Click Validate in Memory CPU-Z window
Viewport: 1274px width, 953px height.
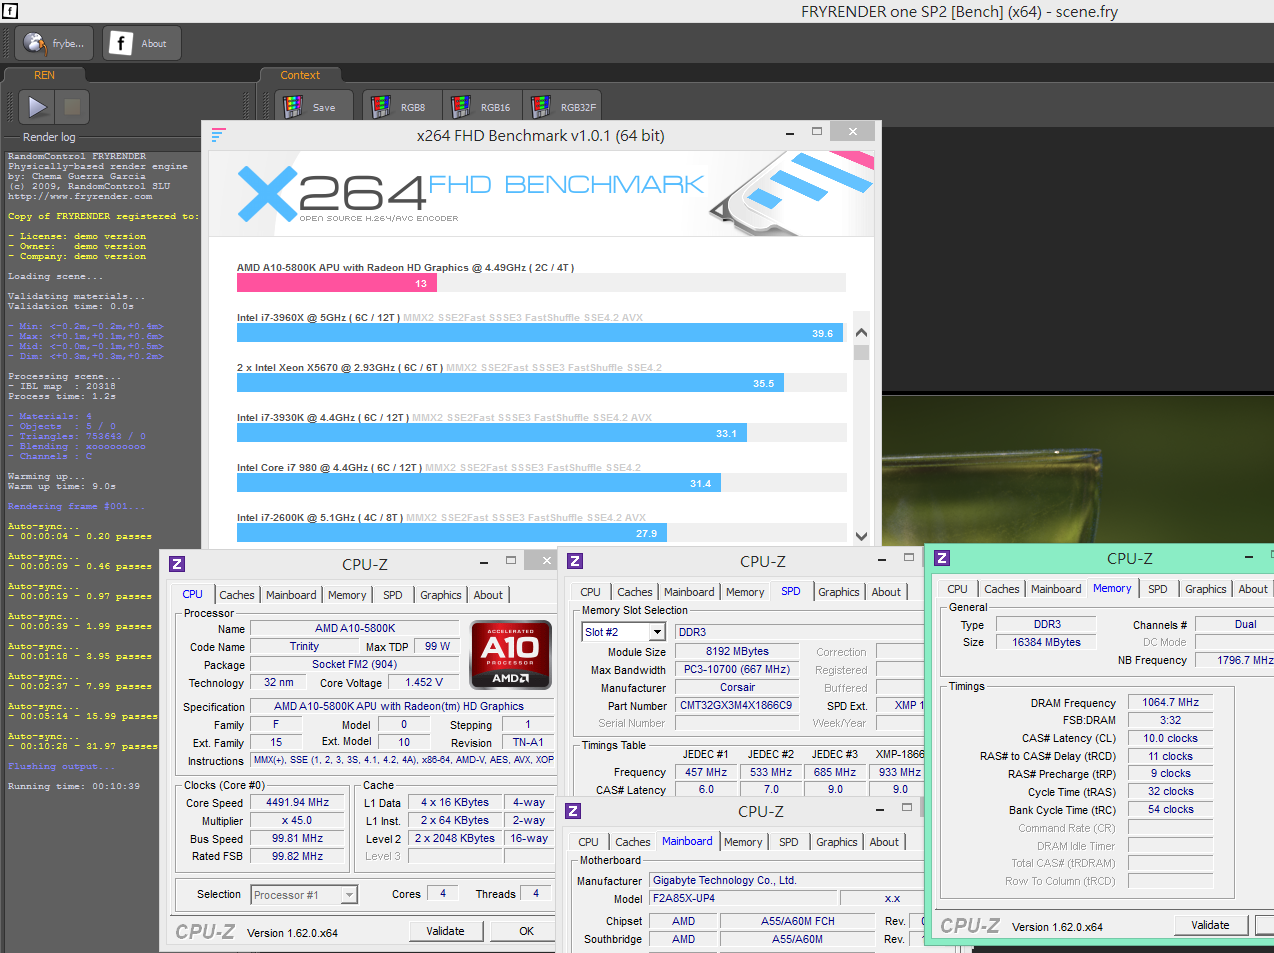(1210, 925)
